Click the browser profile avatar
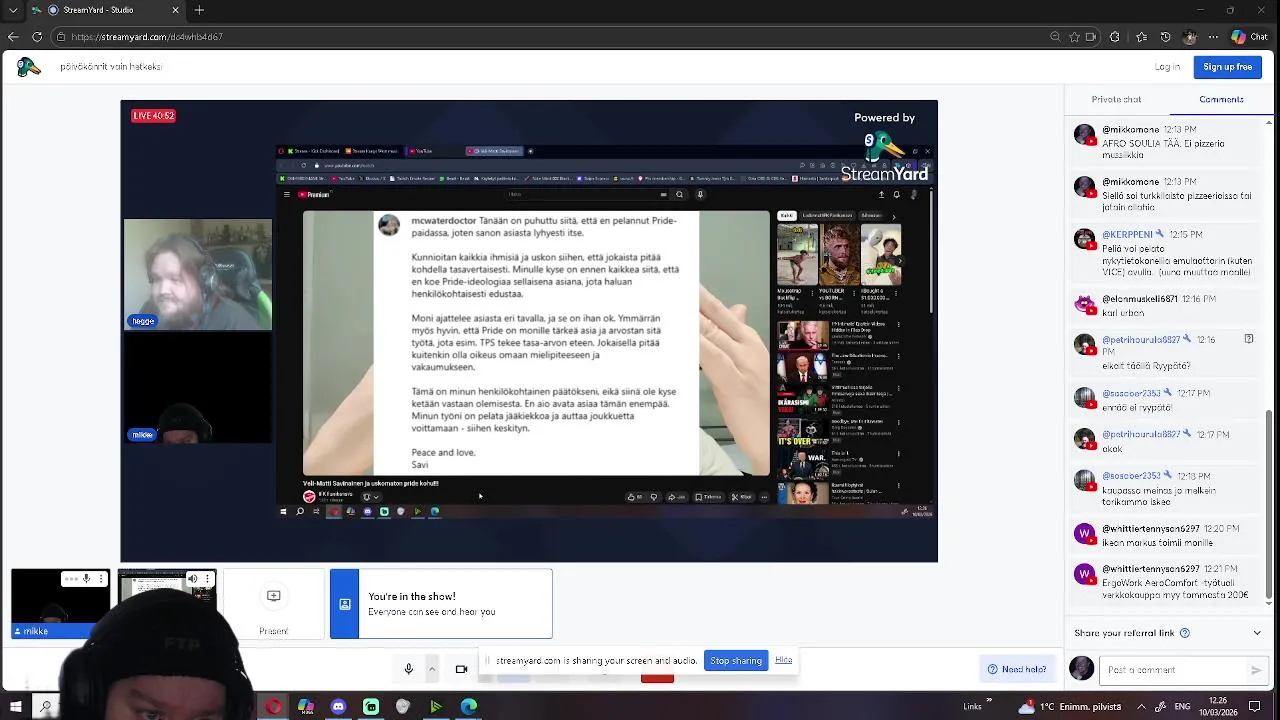Screen dimensions: 1280x720 (1189, 37)
